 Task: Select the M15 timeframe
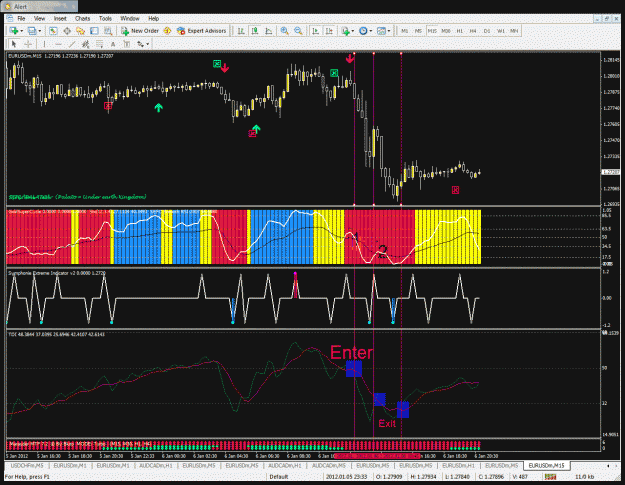click(x=432, y=31)
